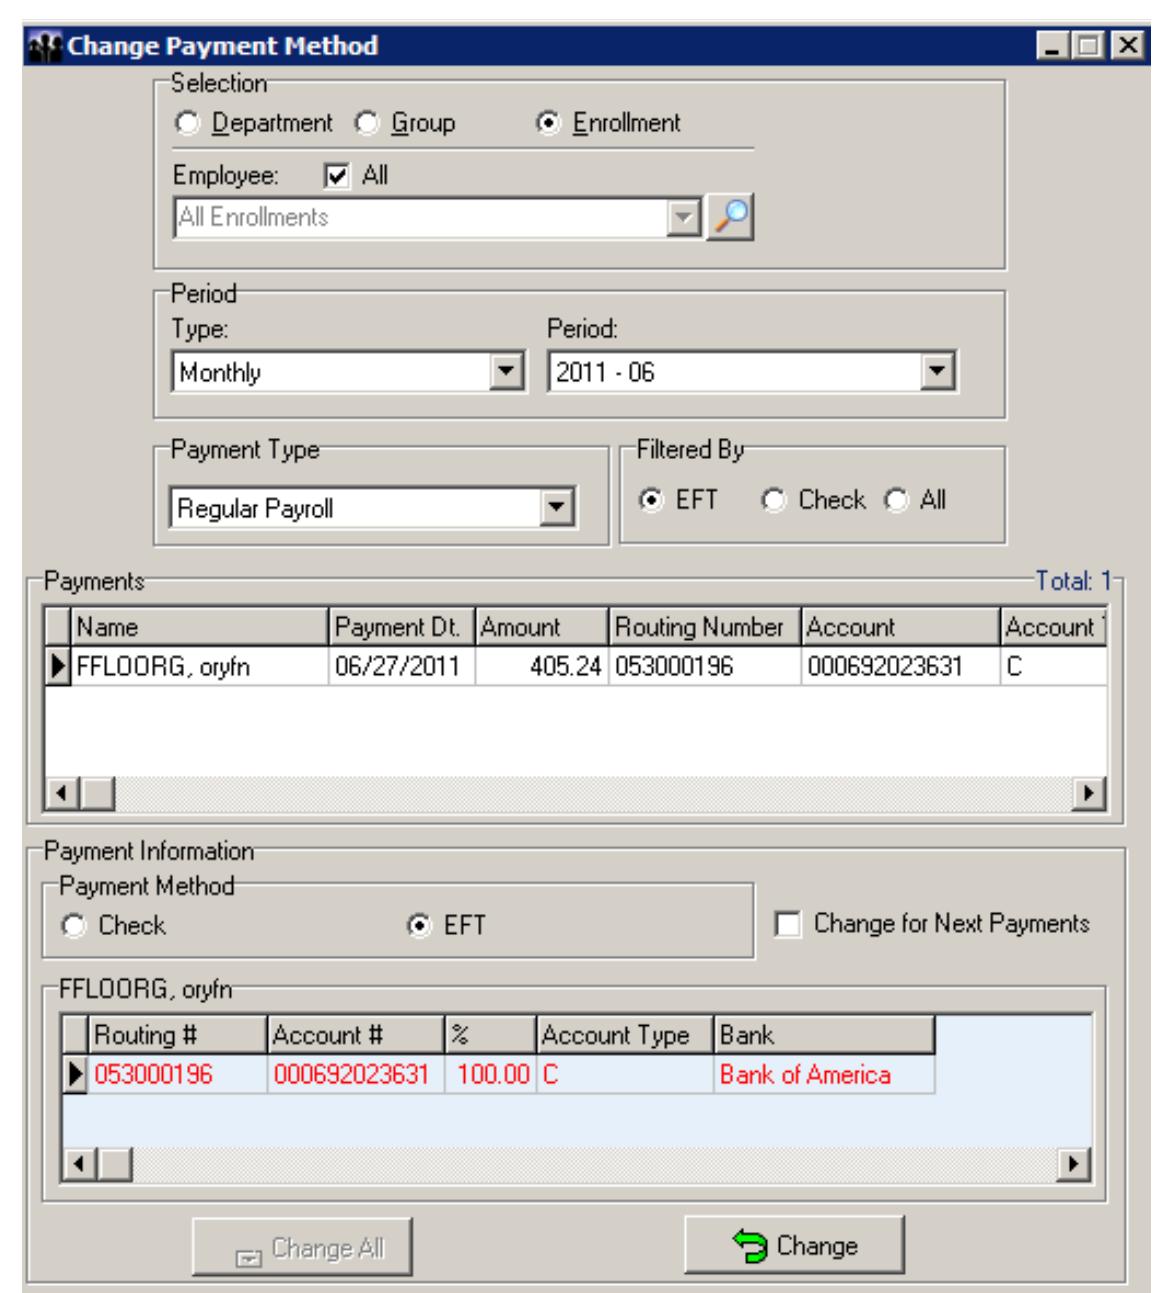This screenshot has height=1293, width=1163.
Task: Enable Change for Next Payments checkbox
Action: point(789,925)
